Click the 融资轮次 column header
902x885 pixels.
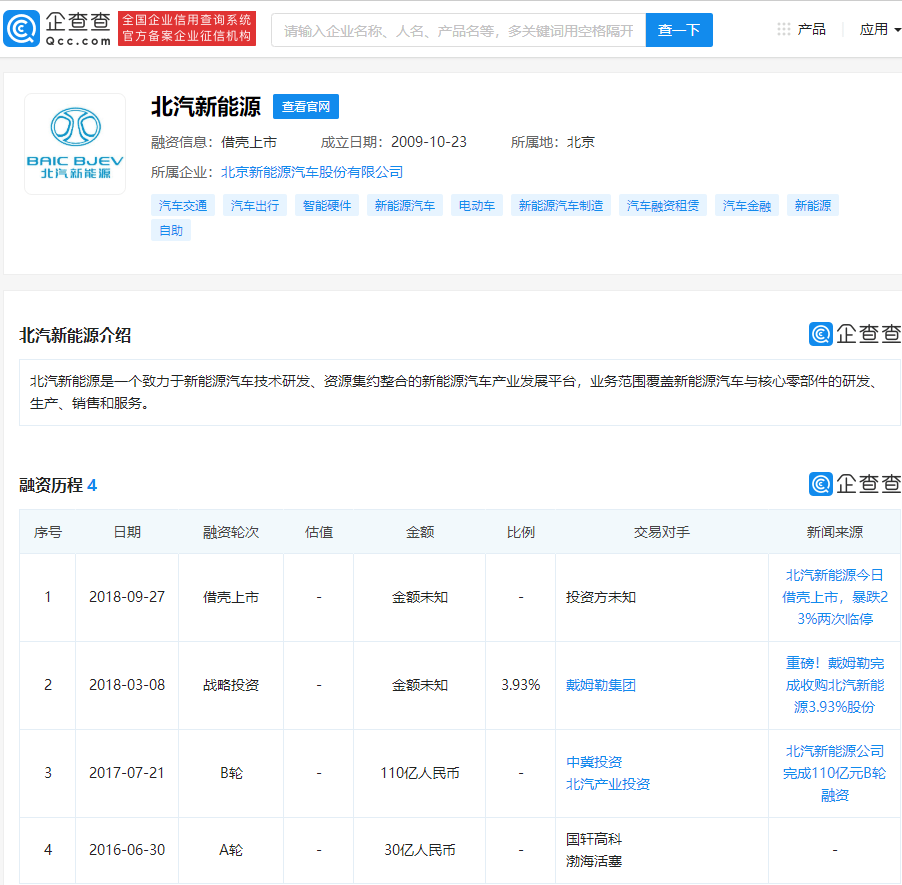point(231,532)
